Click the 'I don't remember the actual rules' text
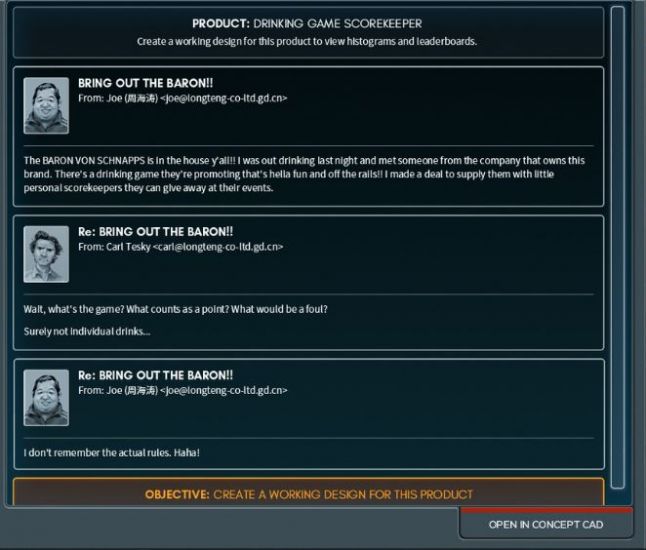The height and width of the screenshot is (550, 646). pos(112,452)
